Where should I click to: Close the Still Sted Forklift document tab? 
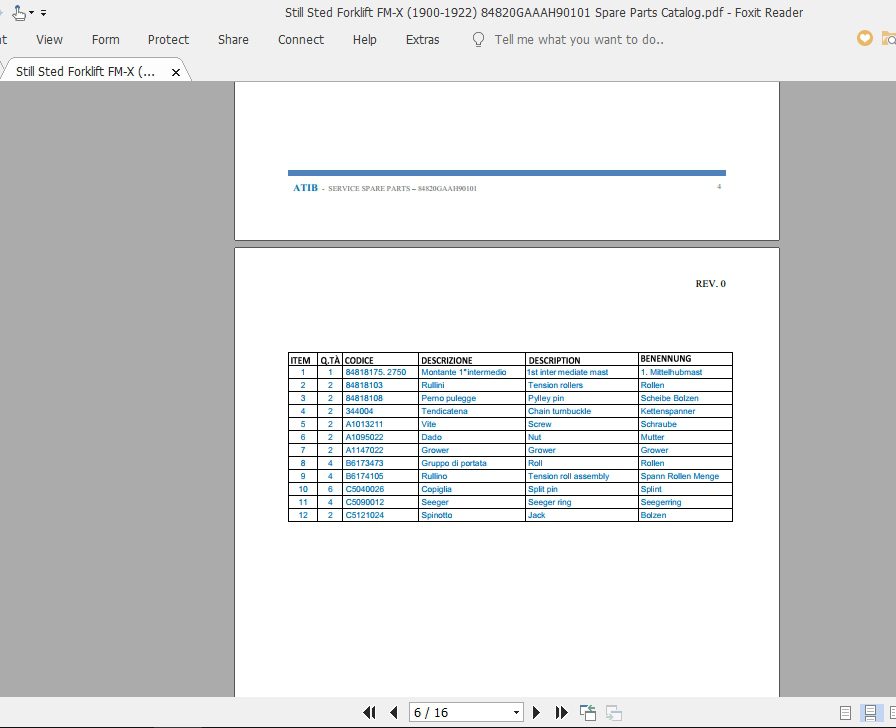tap(176, 72)
